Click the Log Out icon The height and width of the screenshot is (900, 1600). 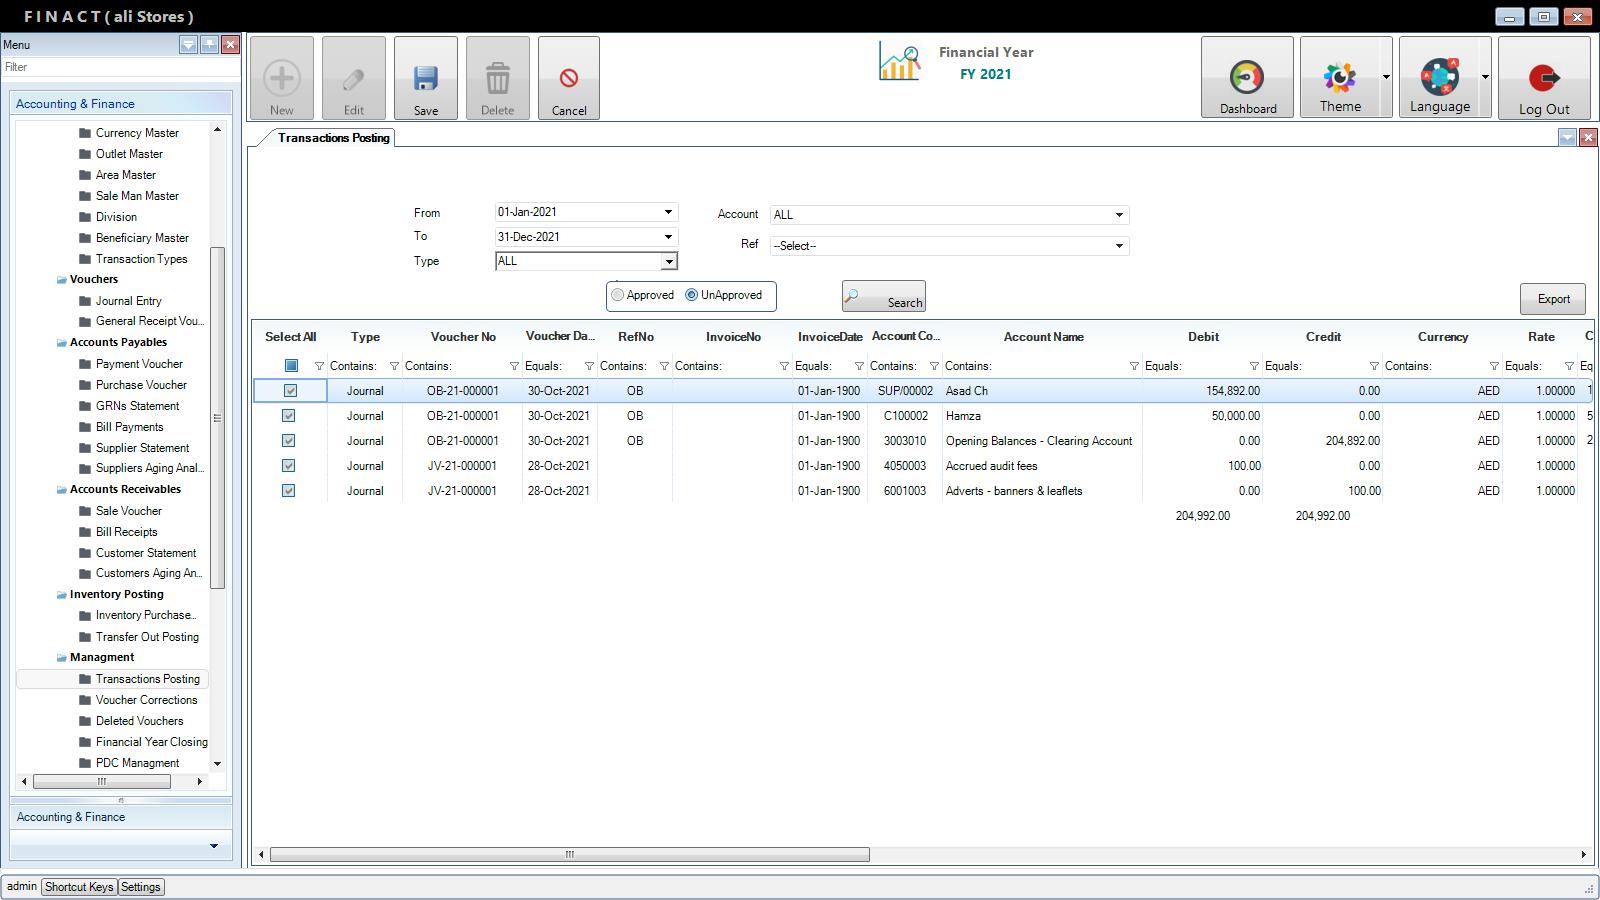(1544, 78)
